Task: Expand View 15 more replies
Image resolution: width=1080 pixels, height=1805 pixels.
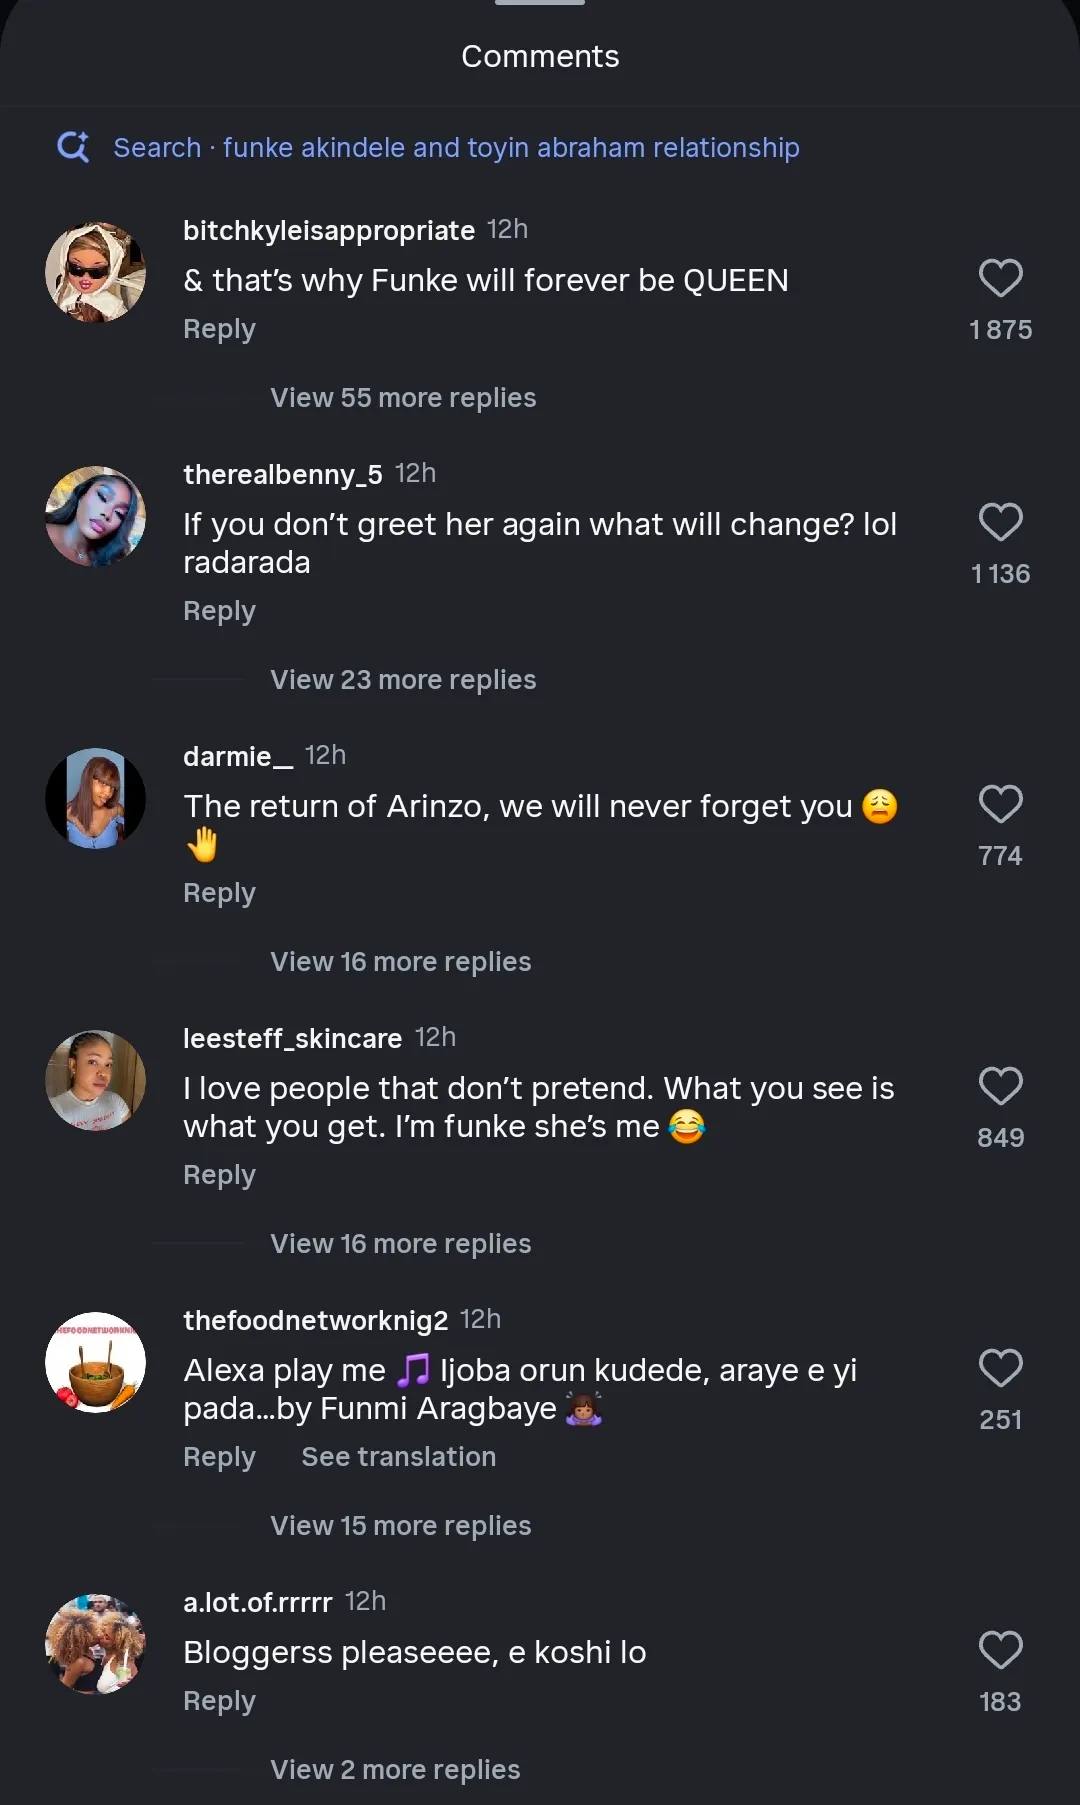Action: coord(400,1526)
